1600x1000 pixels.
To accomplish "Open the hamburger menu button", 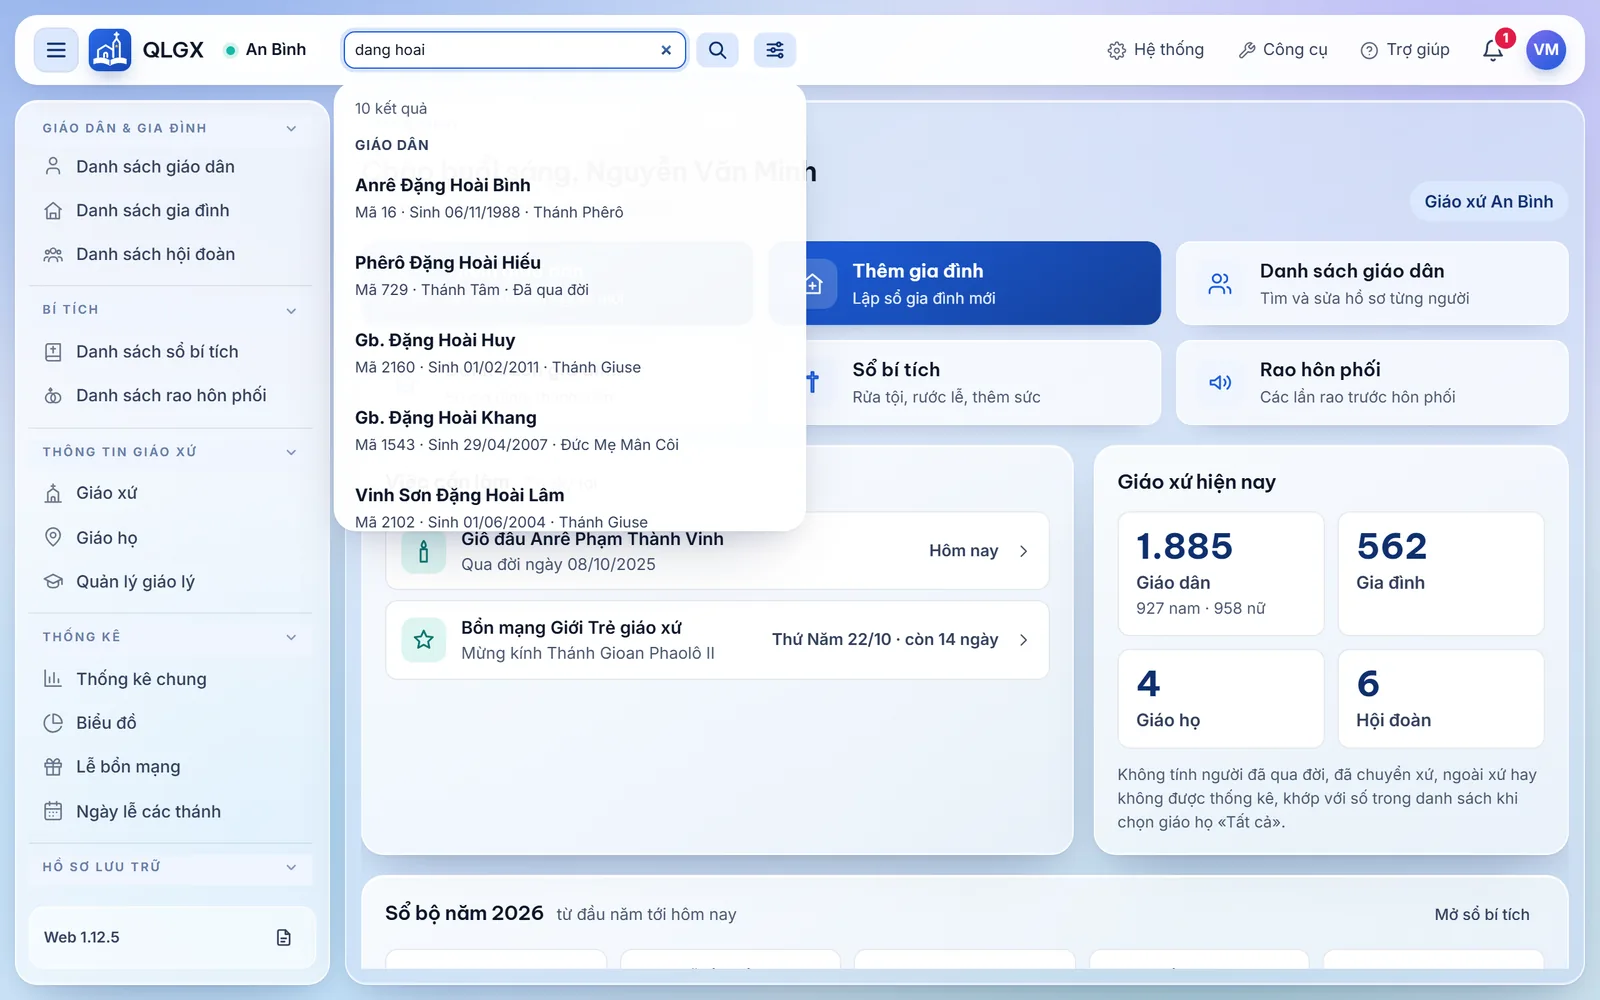I will (x=56, y=50).
